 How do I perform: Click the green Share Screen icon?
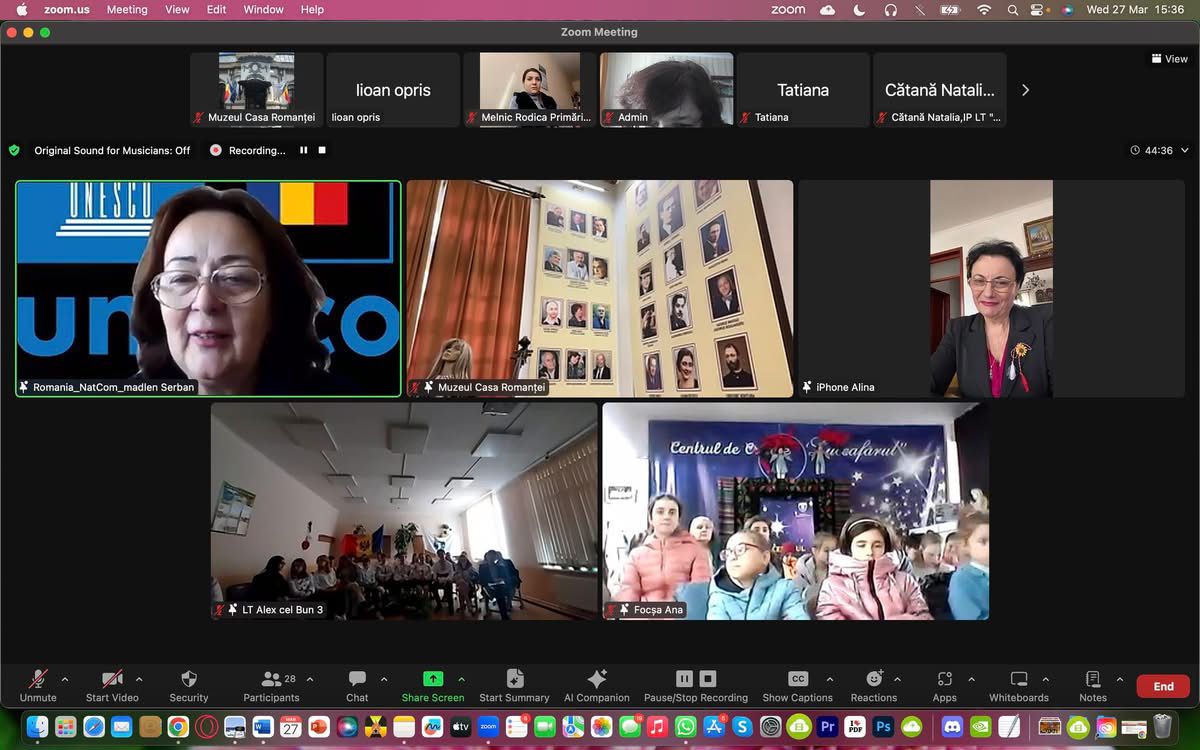coord(432,679)
